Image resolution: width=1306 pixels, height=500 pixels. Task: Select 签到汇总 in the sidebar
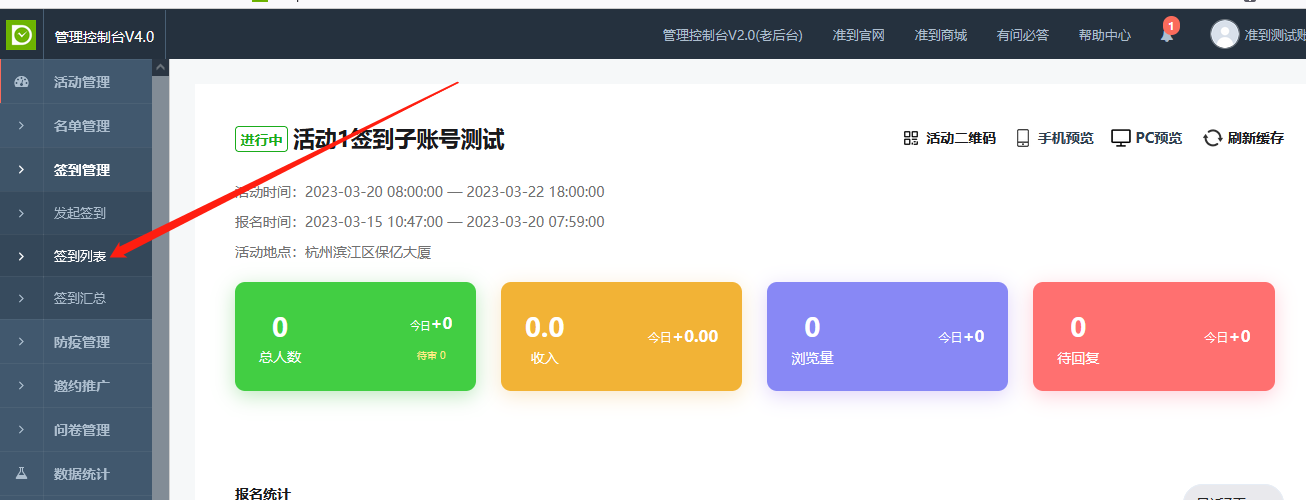point(80,298)
